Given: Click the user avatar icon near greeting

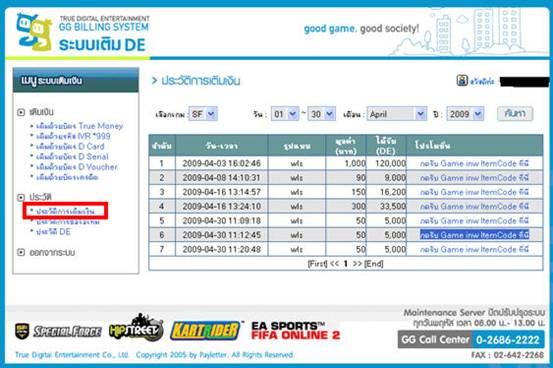Looking at the screenshot, I should pyautogui.click(x=462, y=80).
